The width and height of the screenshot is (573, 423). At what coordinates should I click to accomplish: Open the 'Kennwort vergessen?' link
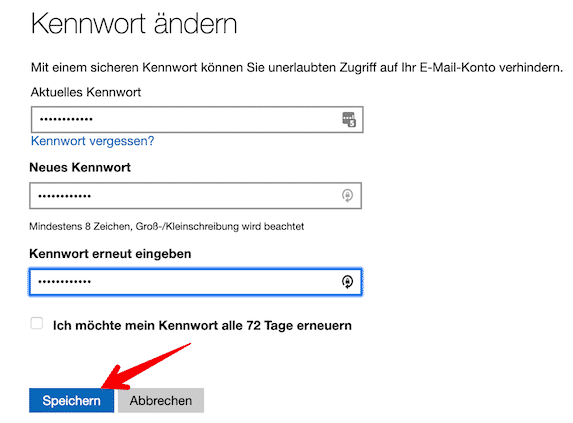coord(92,141)
